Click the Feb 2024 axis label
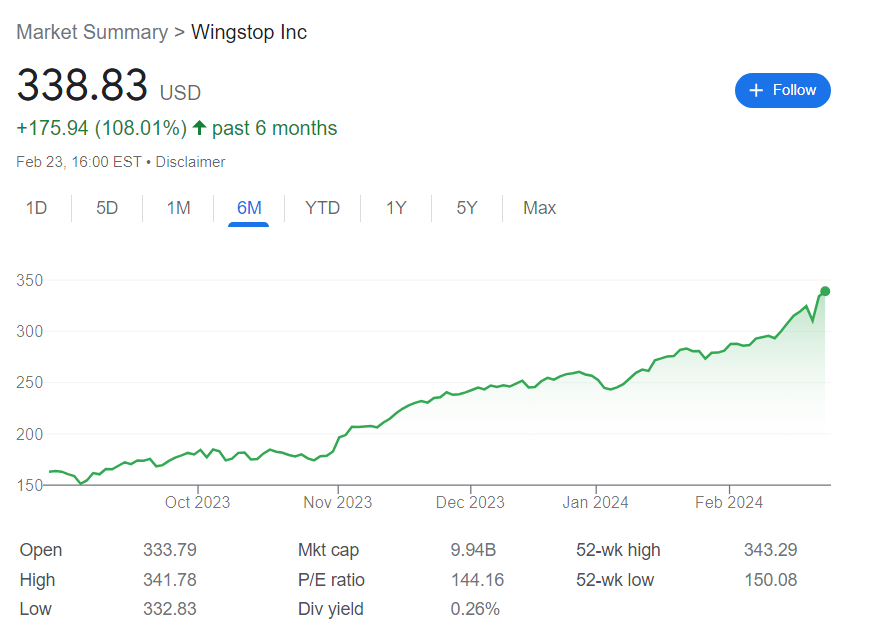 tap(729, 502)
